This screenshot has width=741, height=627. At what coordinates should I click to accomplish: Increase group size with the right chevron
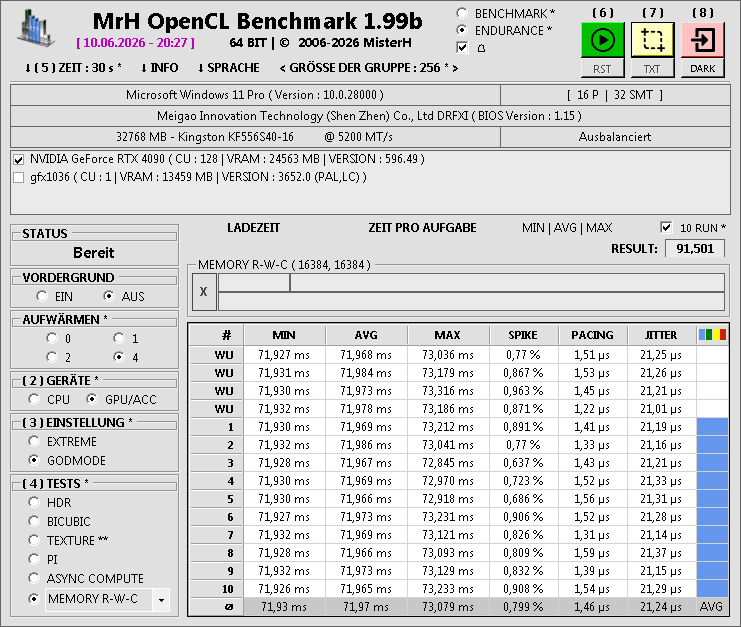click(x=455, y=69)
